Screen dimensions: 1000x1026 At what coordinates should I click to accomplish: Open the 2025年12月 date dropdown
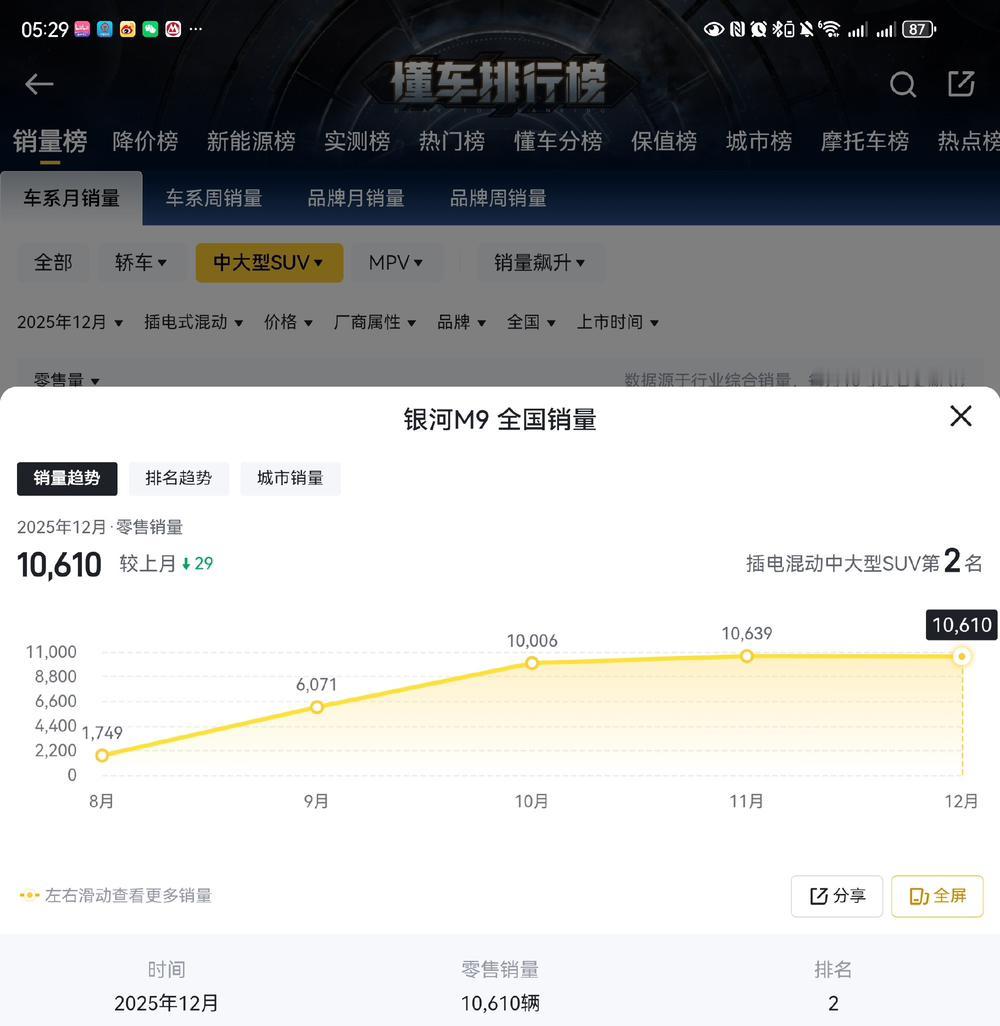pos(70,322)
